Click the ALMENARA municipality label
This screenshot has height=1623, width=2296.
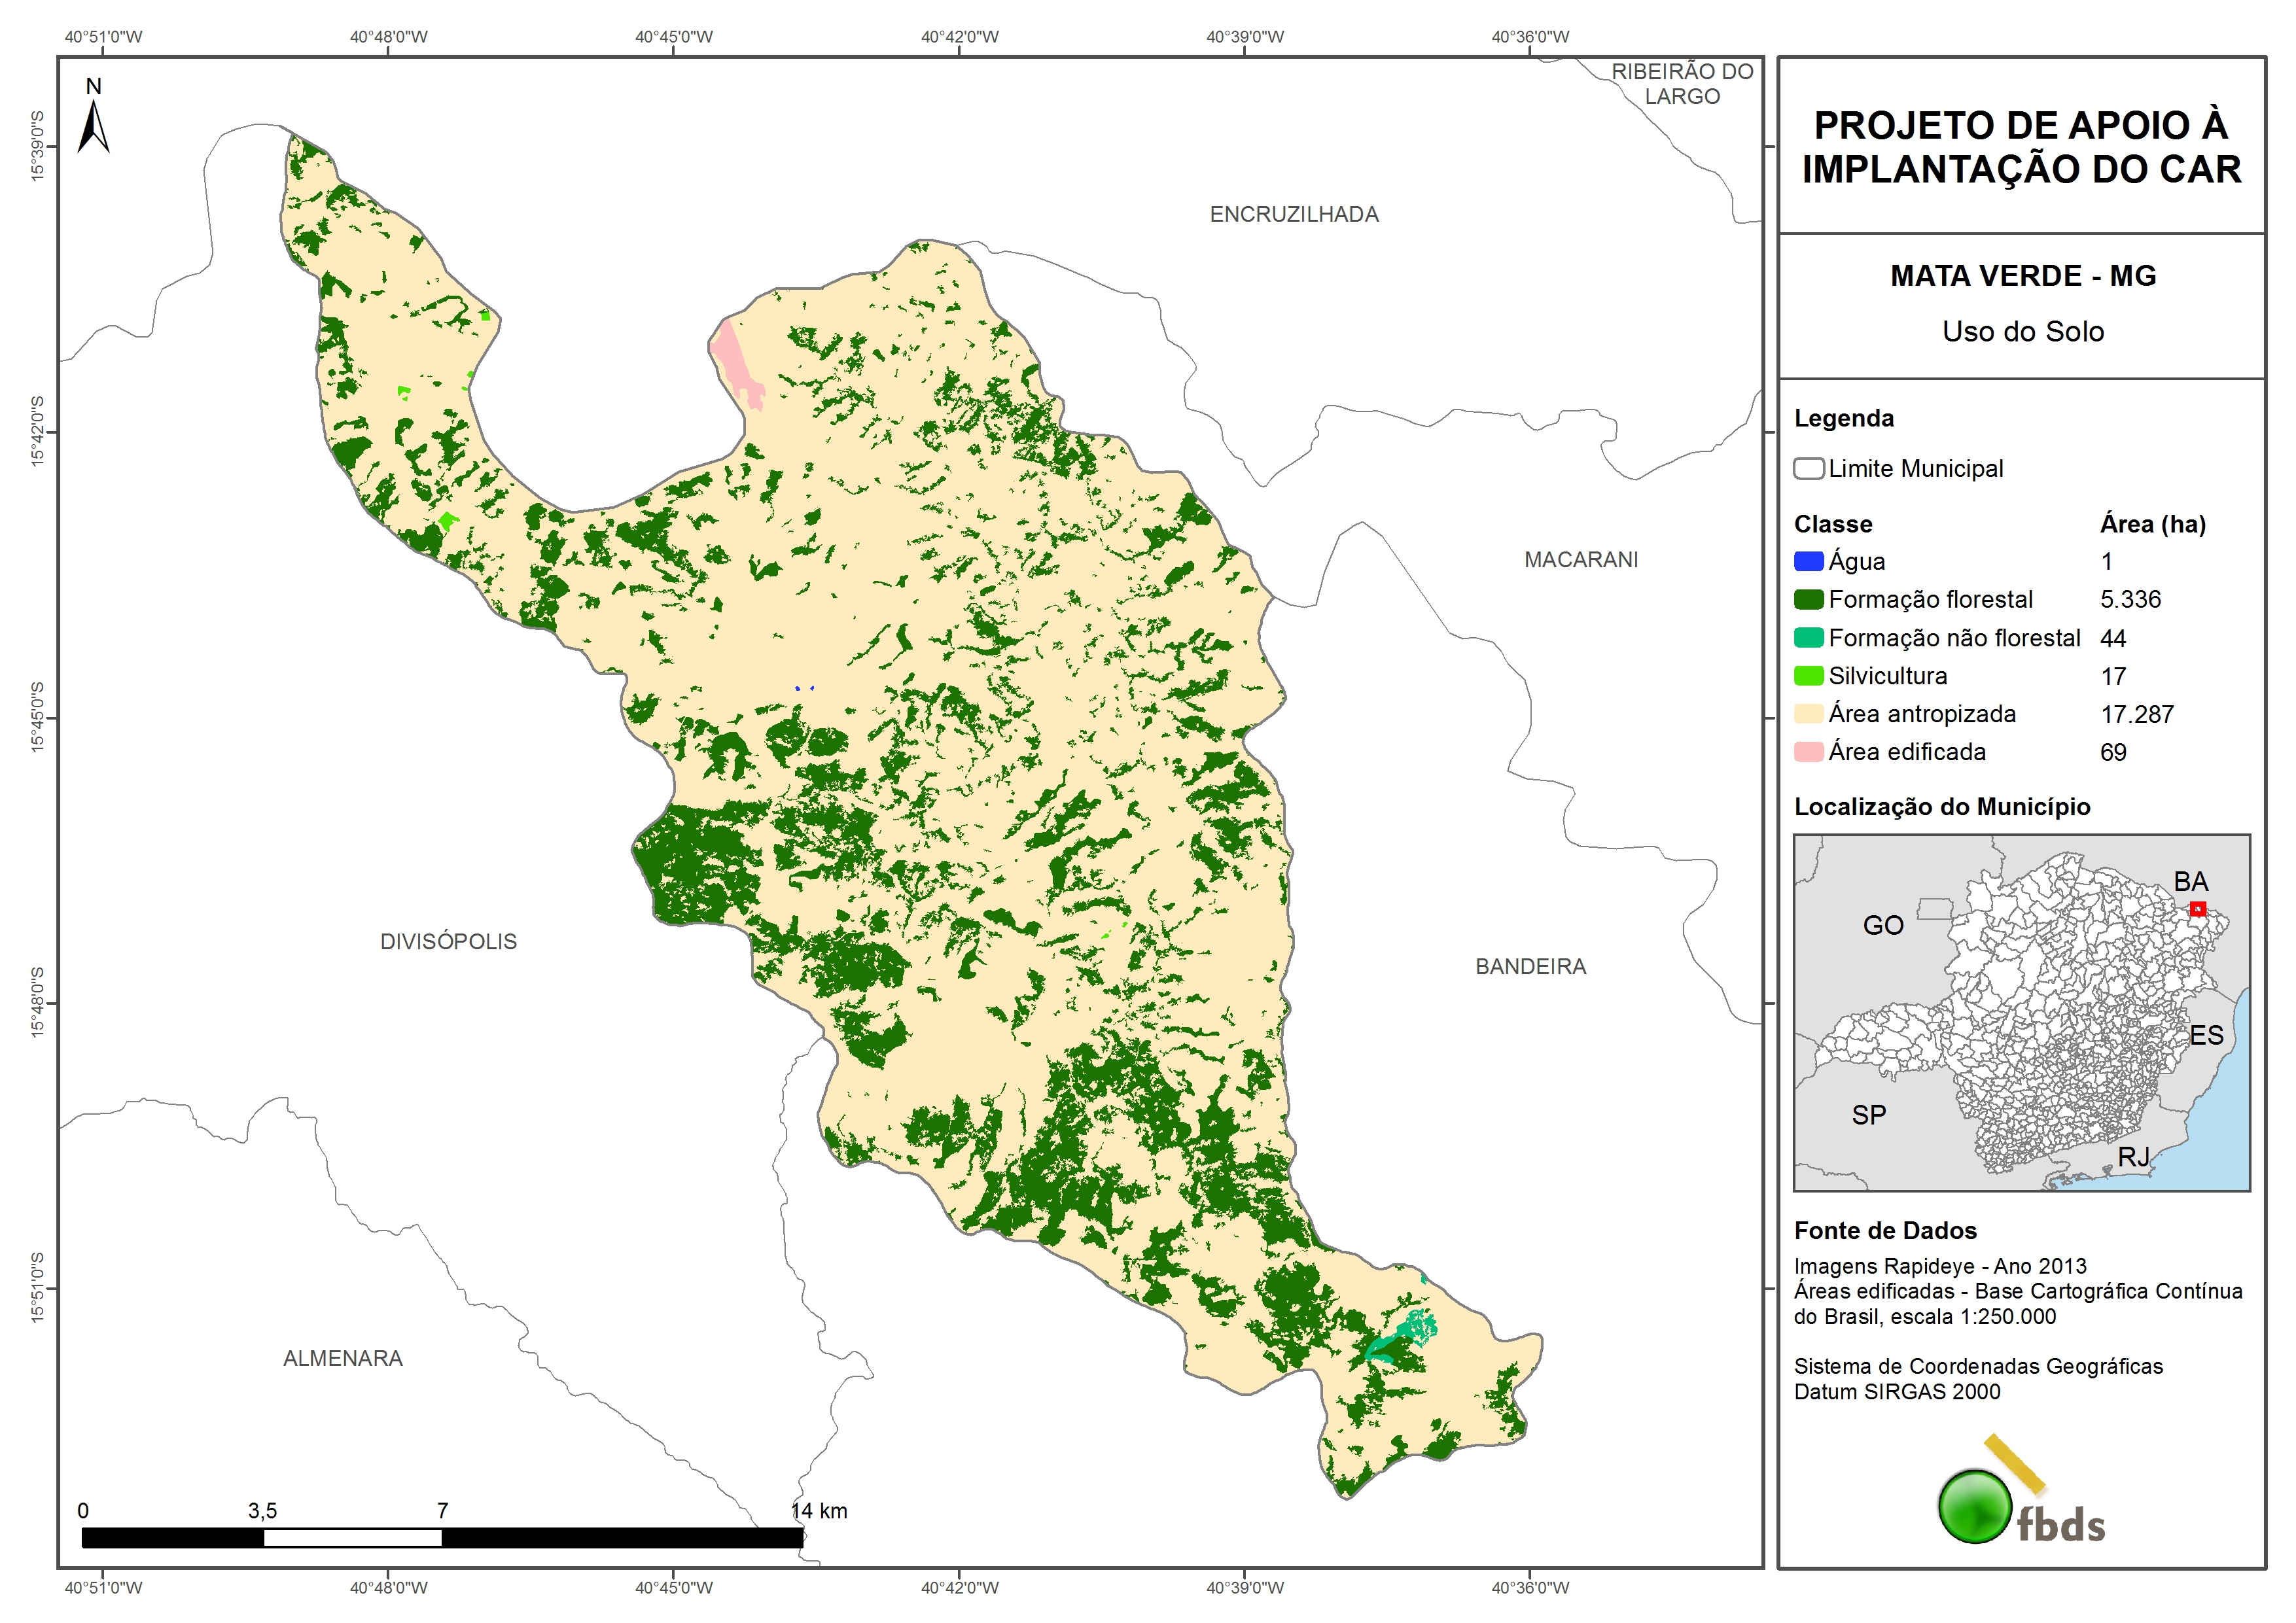coord(343,1358)
